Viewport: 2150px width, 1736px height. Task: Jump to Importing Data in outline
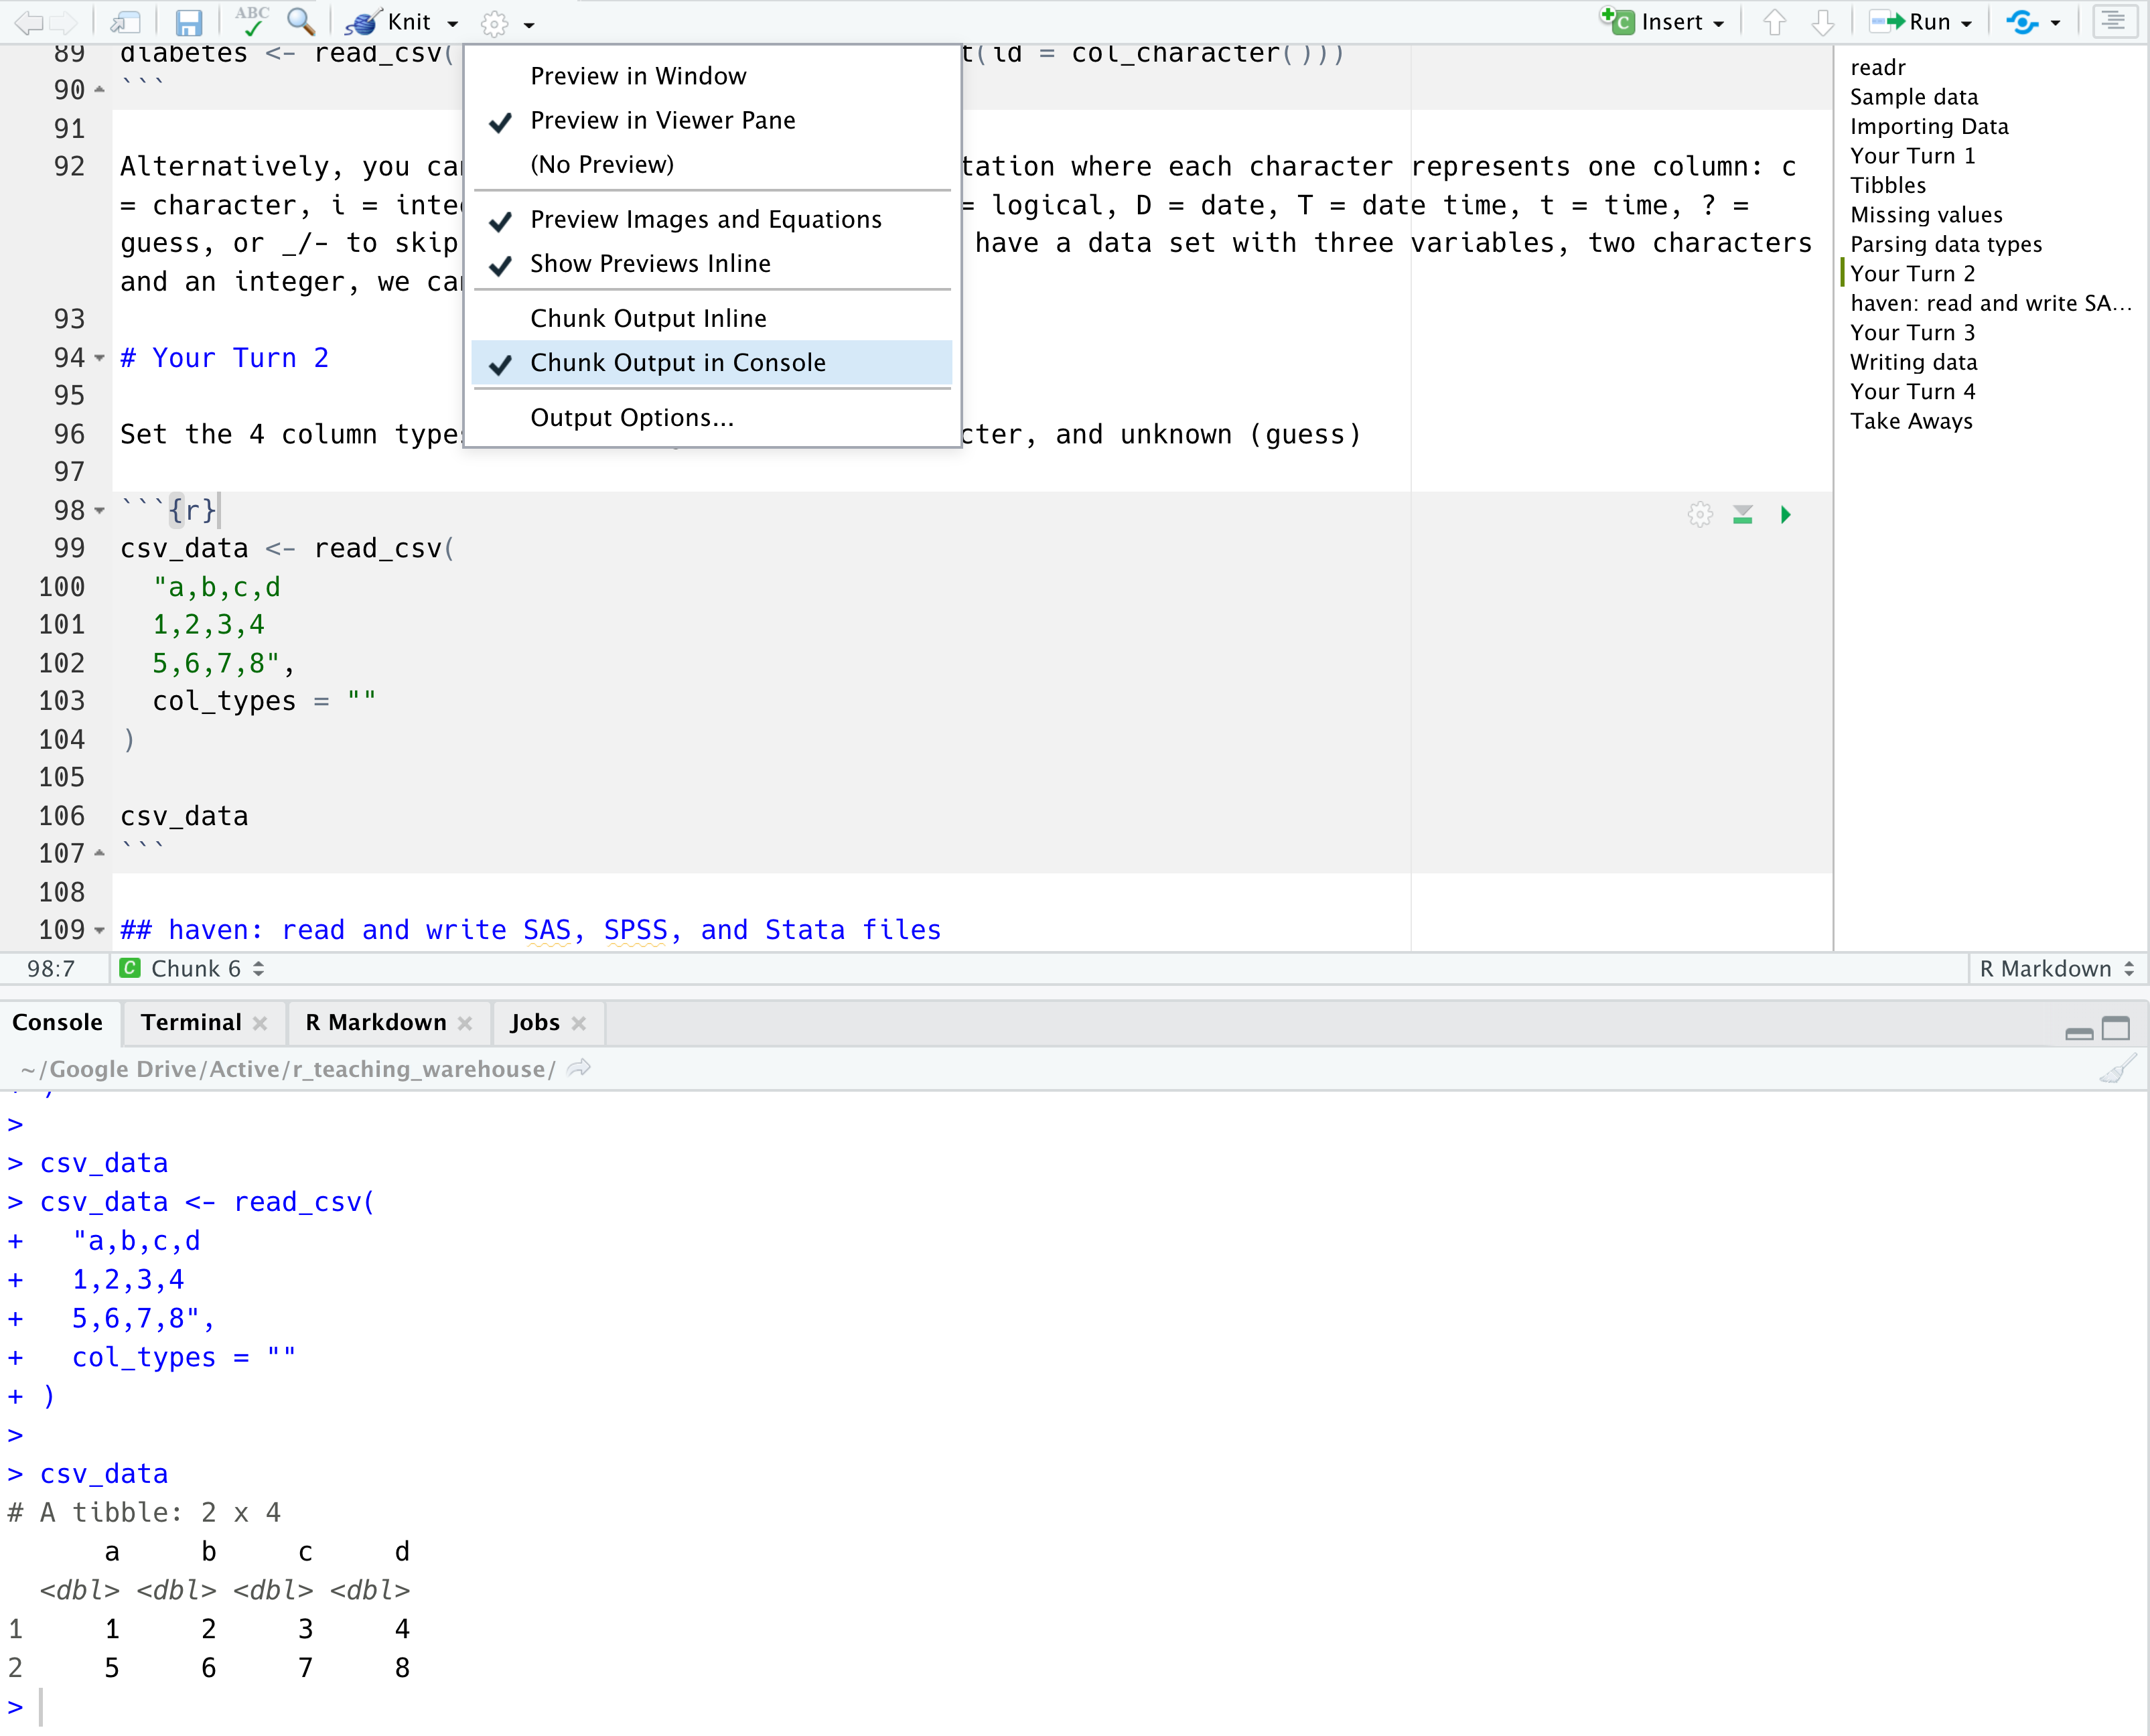coord(1929,126)
